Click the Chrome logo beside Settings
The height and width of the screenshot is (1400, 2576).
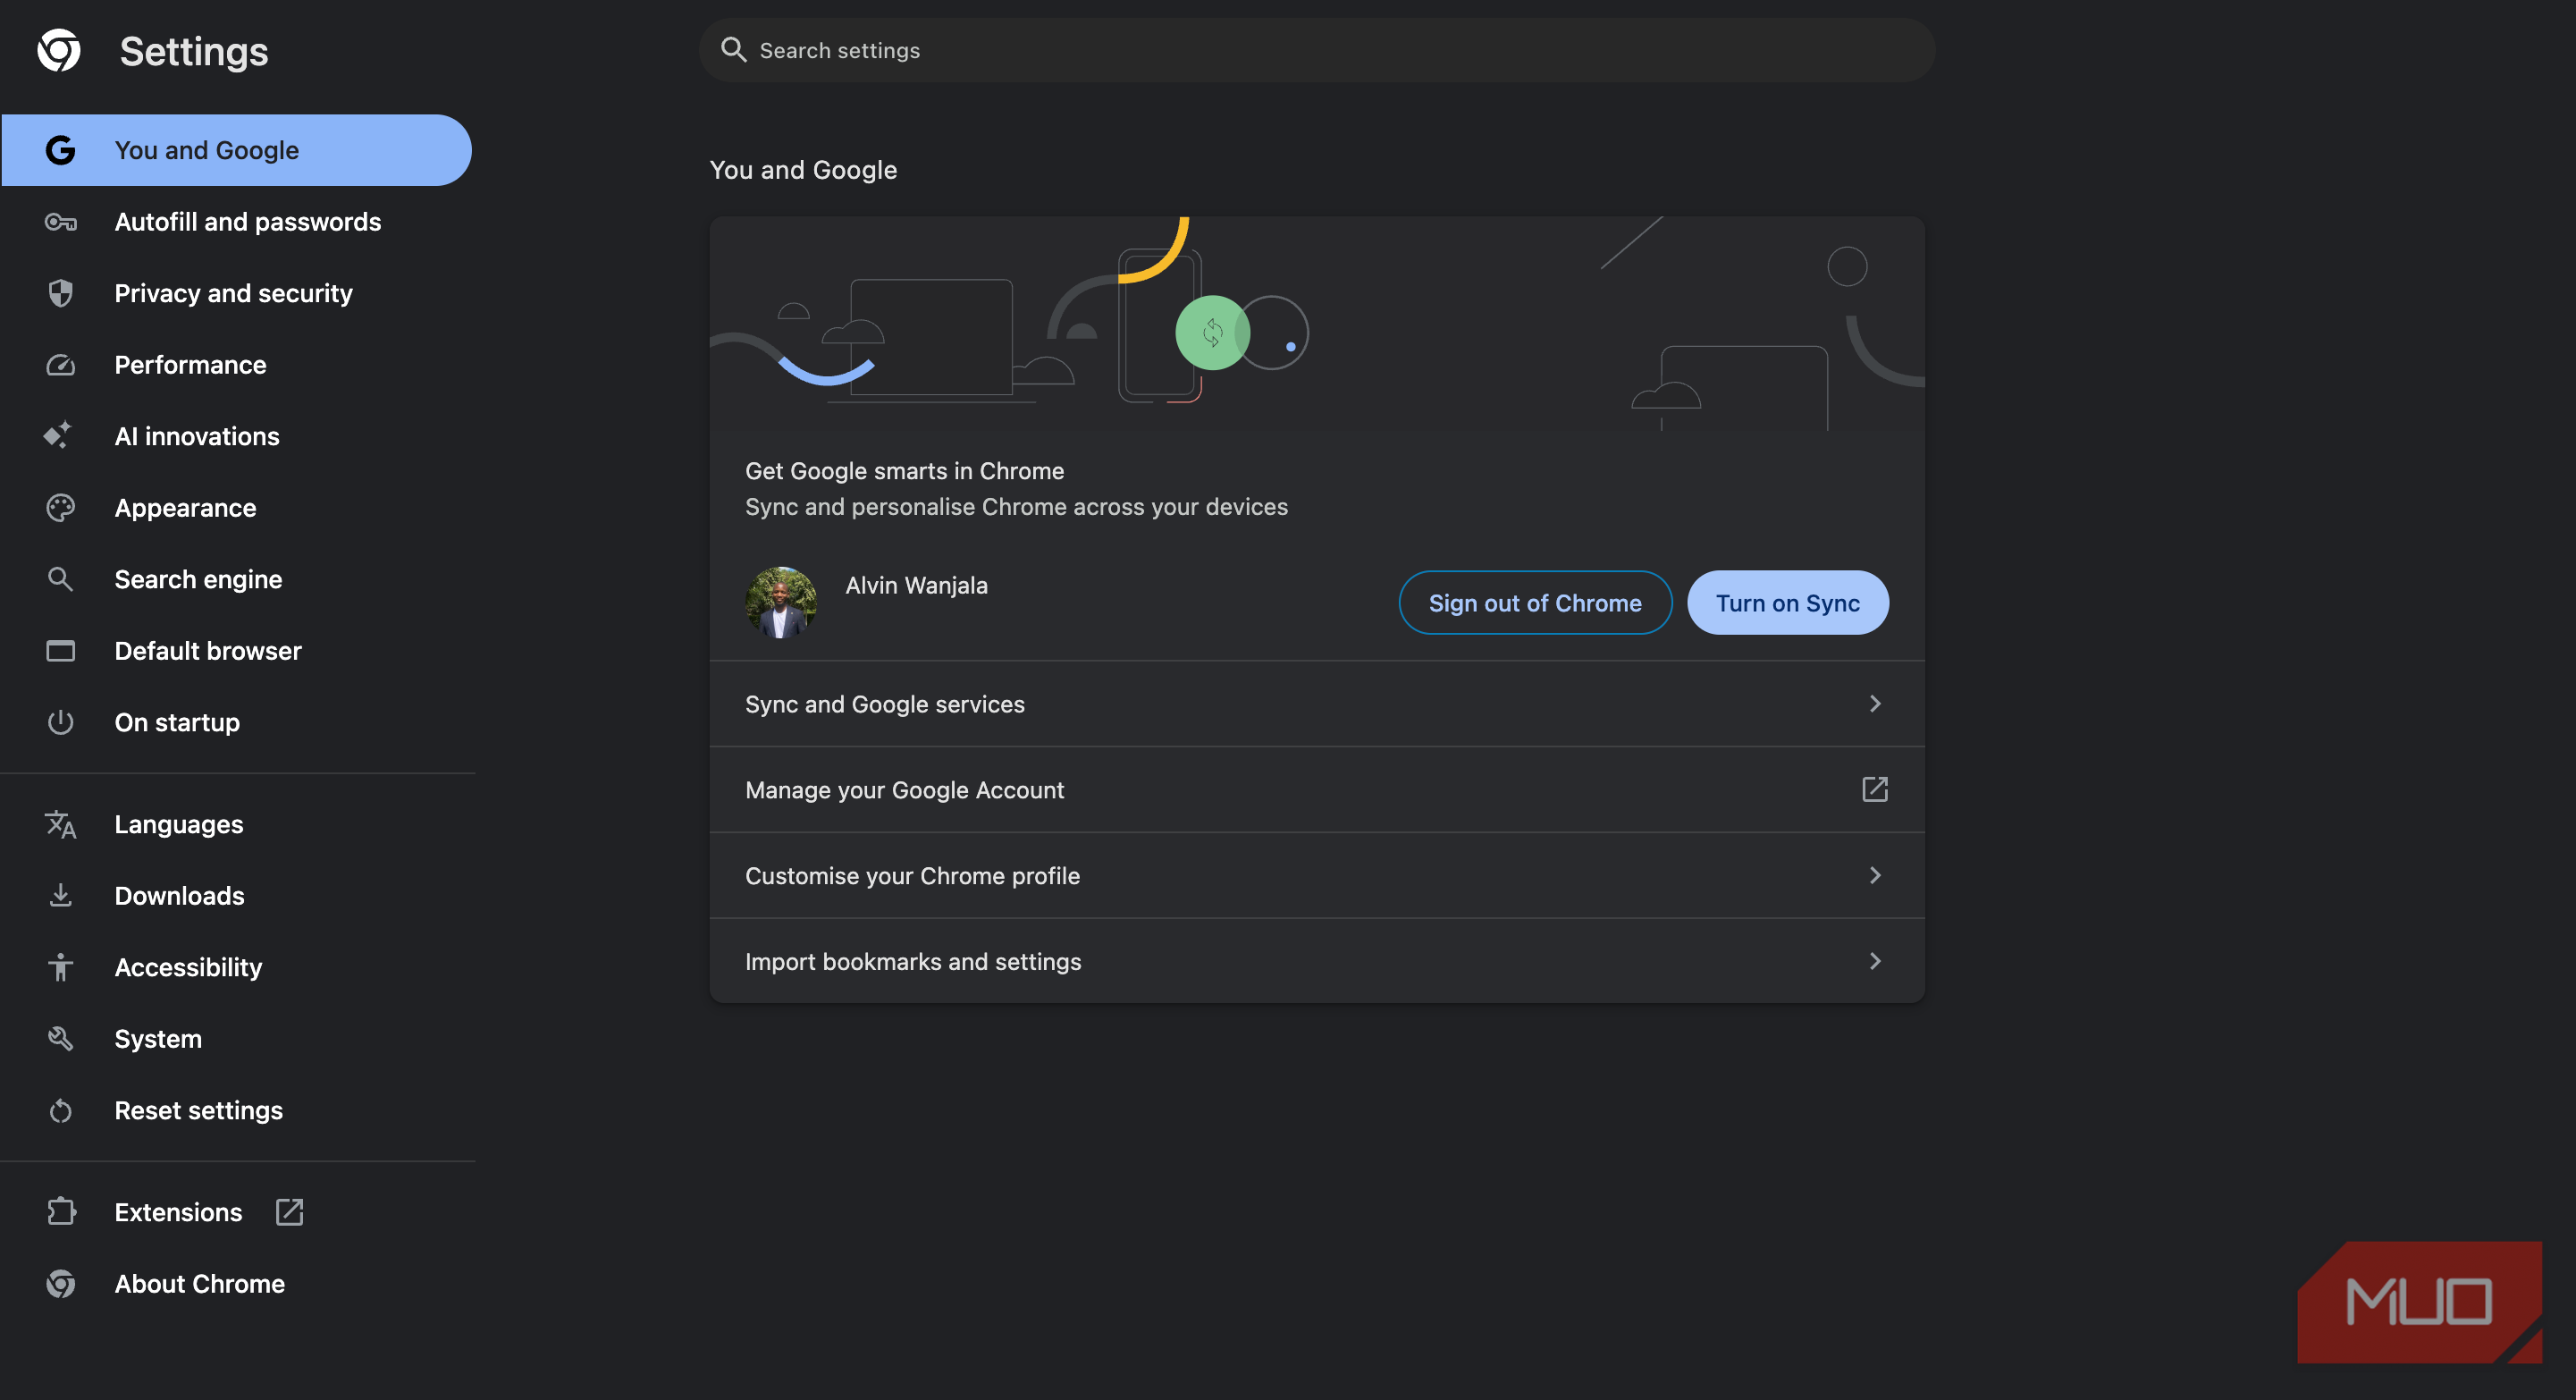coord(59,51)
